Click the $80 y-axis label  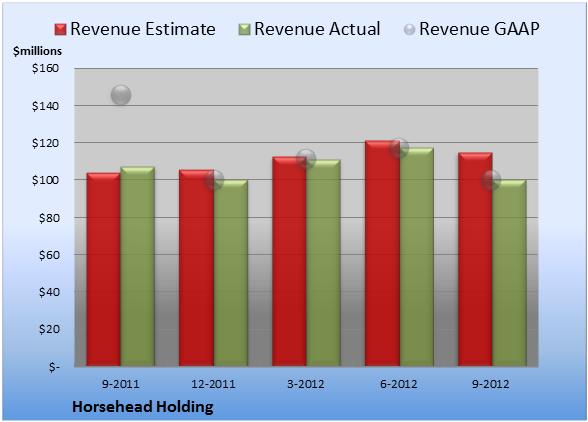click(49, 218)
